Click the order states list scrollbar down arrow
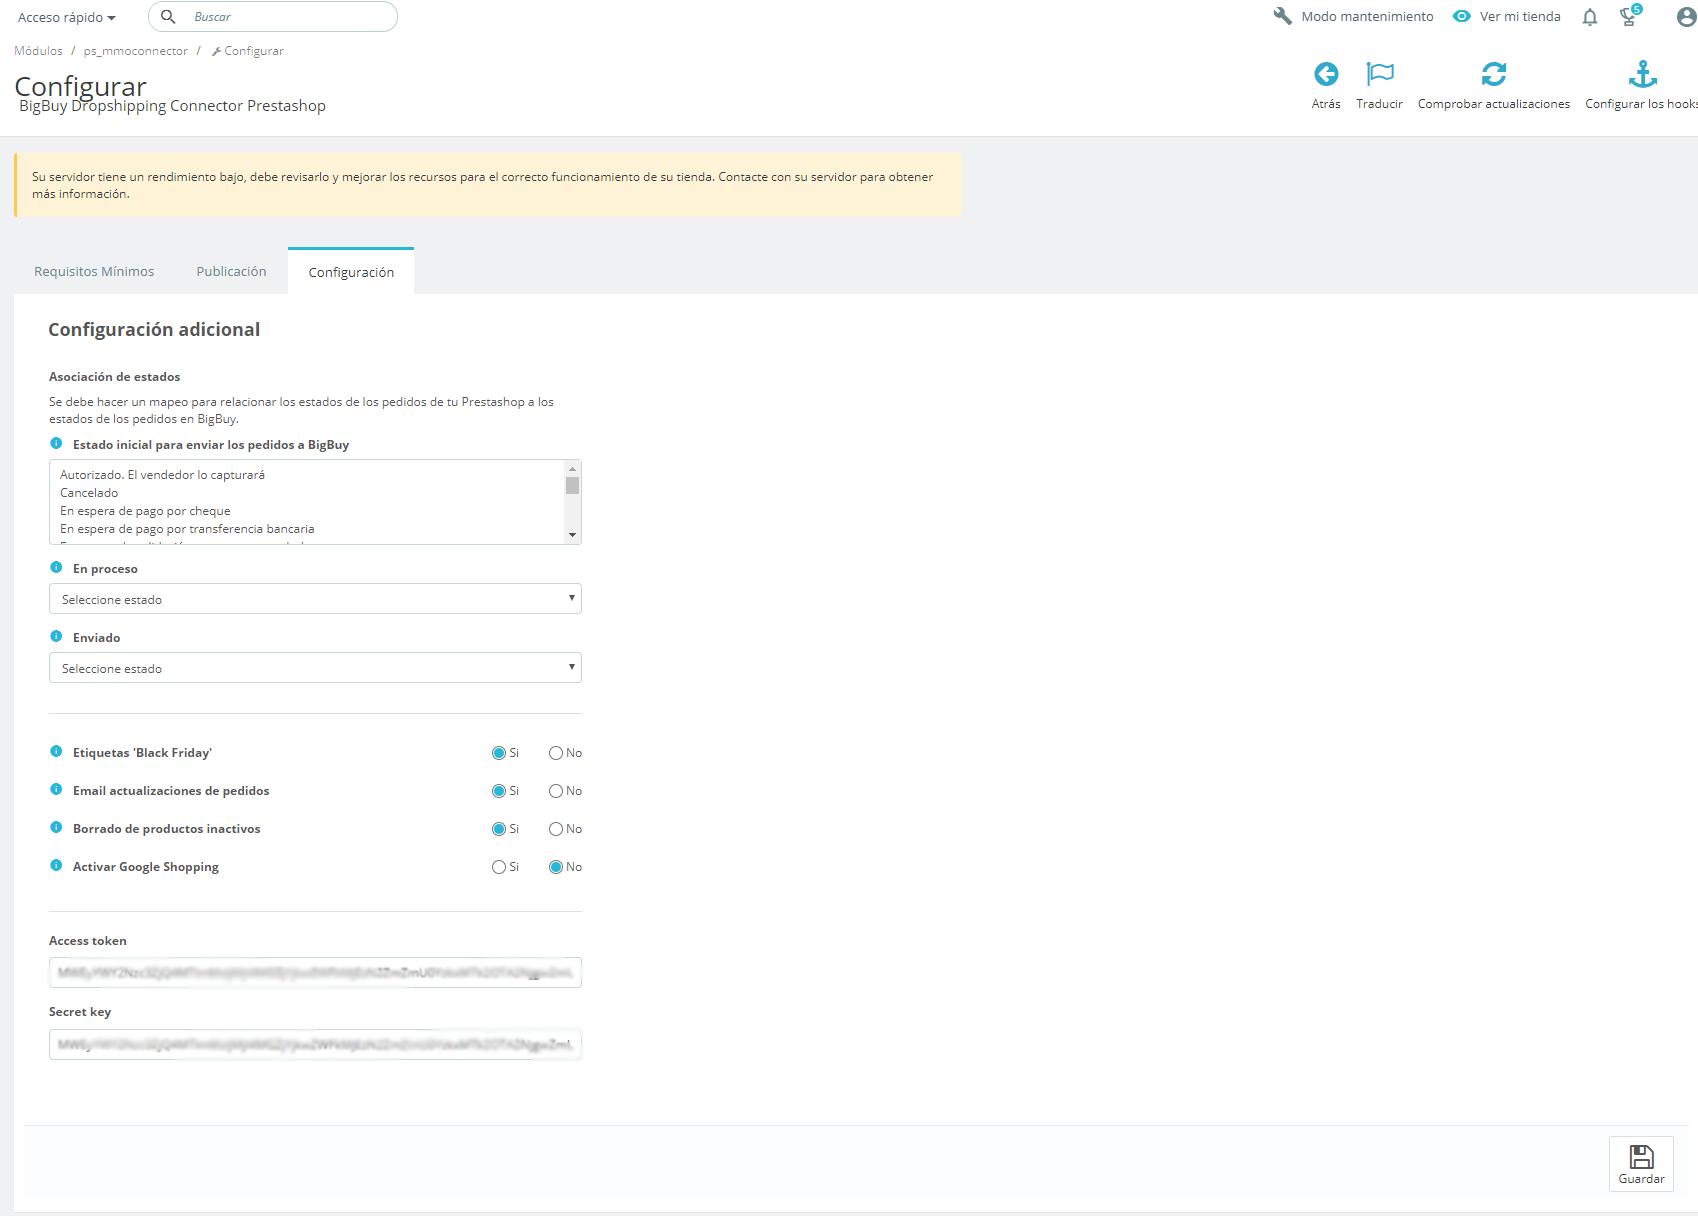Viewport: 1698px width, 1216px height. tap(572, 535)
